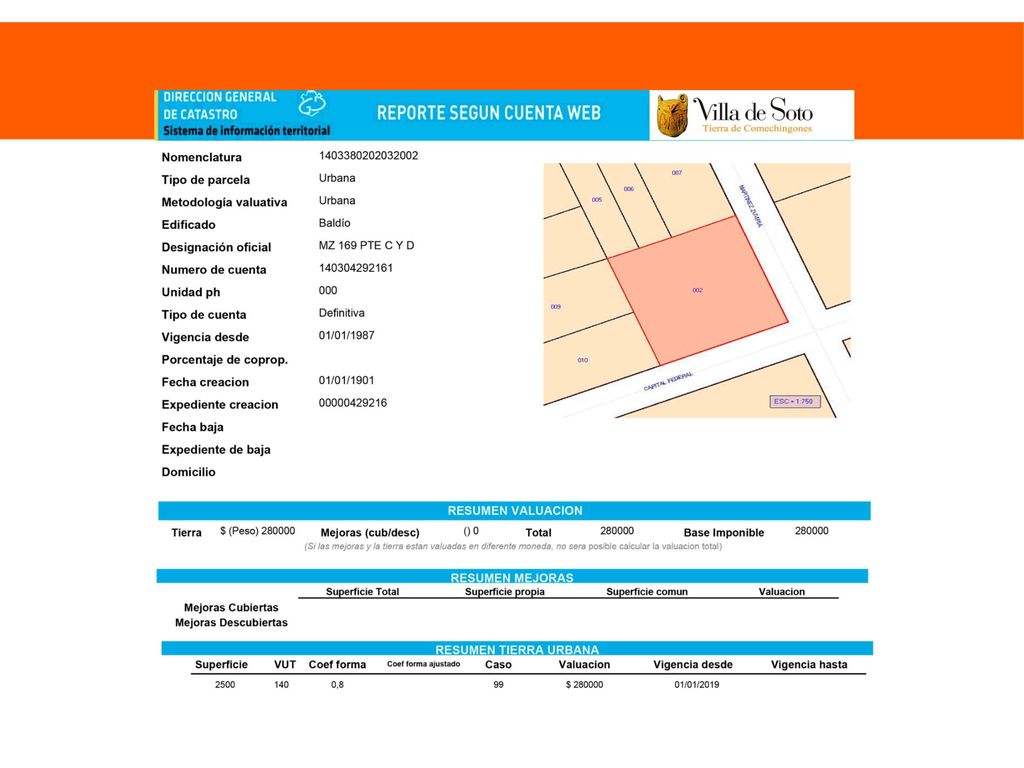Click the Tipo de cuenta value Definitiva
This screenshot has width=1024, height=768.
pos(342,313)
